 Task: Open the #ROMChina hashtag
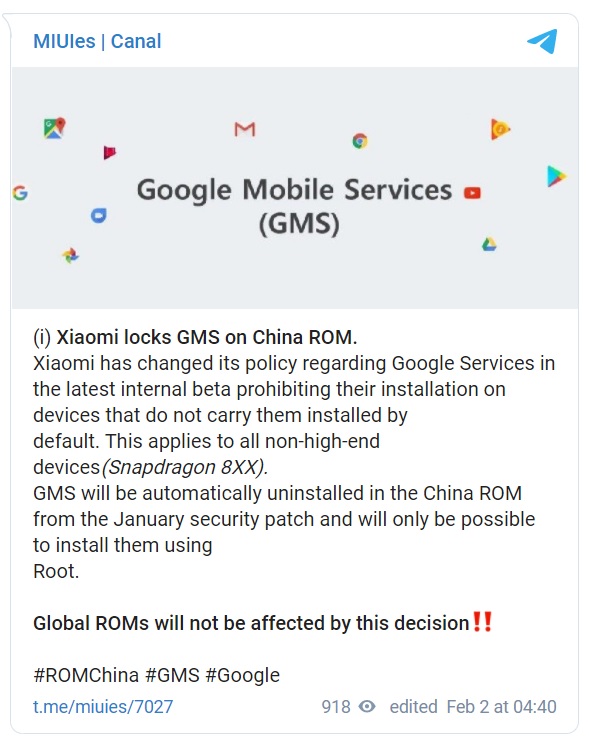pyautogui.click(x=86, y=675)
